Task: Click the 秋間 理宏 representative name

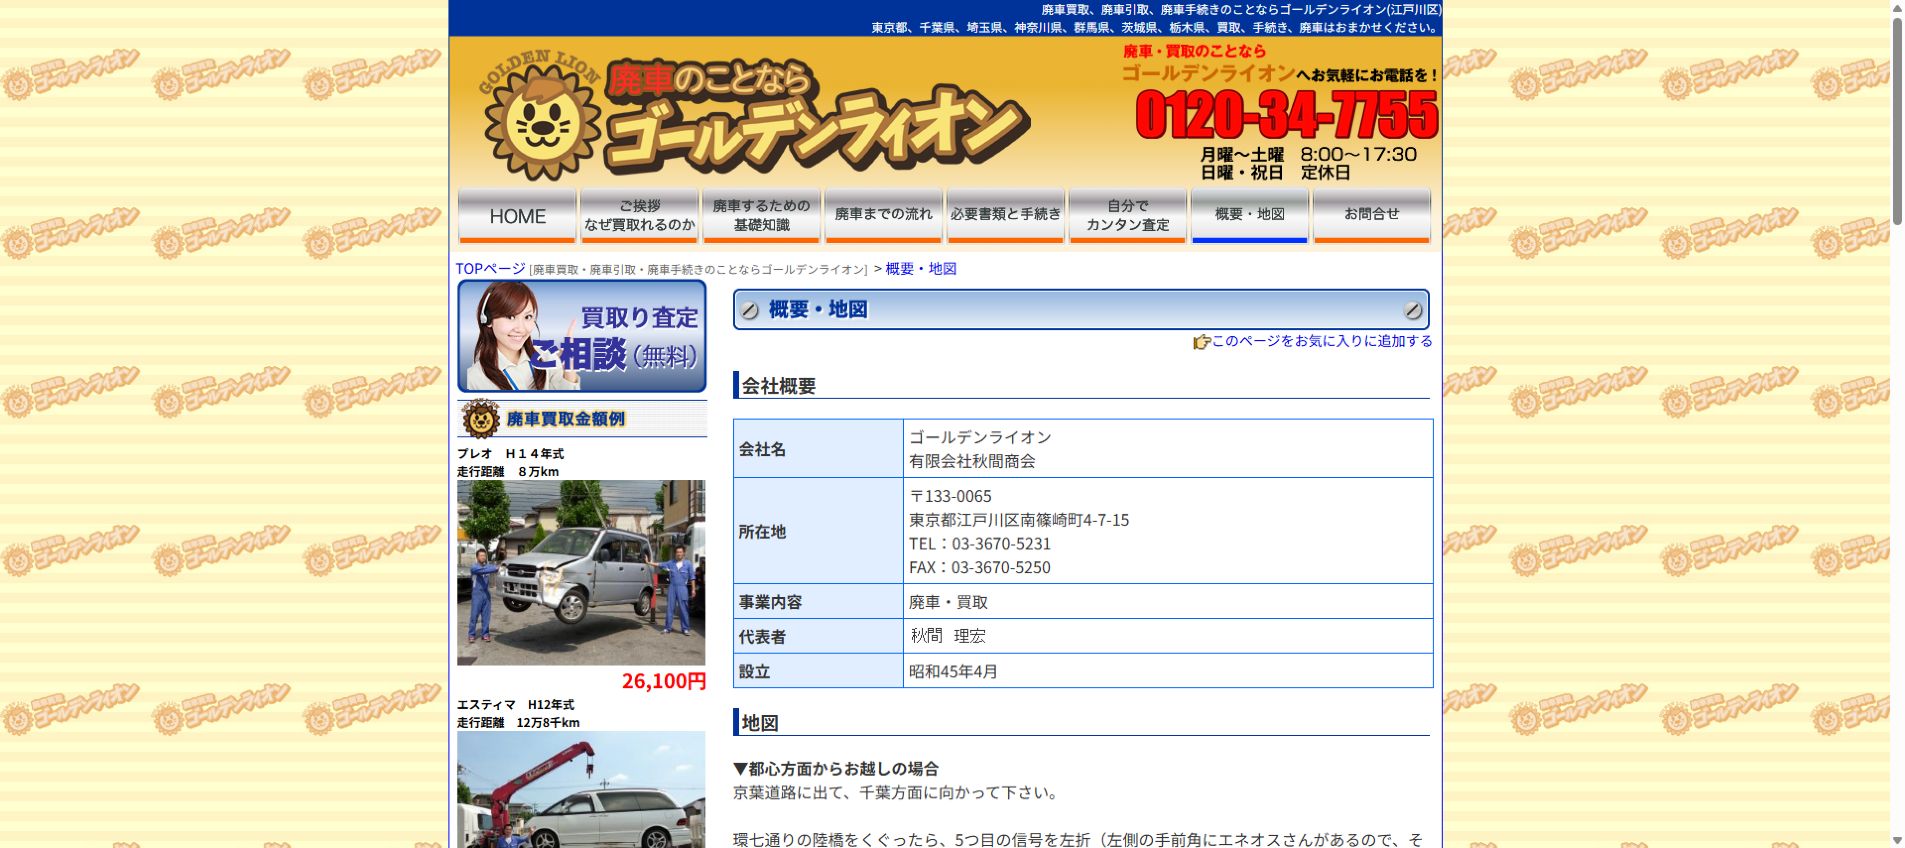Action: 948,636
